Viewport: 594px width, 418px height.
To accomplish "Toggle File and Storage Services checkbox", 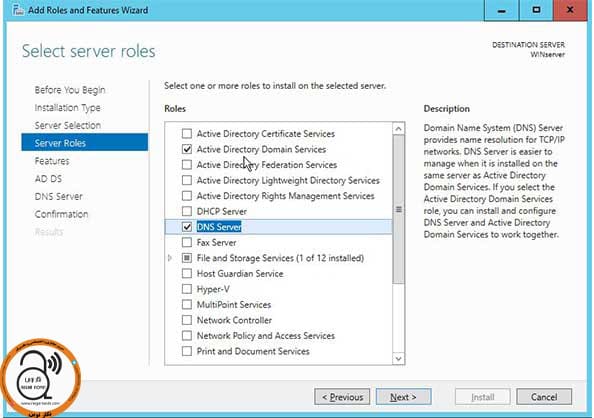I will 187,258.
